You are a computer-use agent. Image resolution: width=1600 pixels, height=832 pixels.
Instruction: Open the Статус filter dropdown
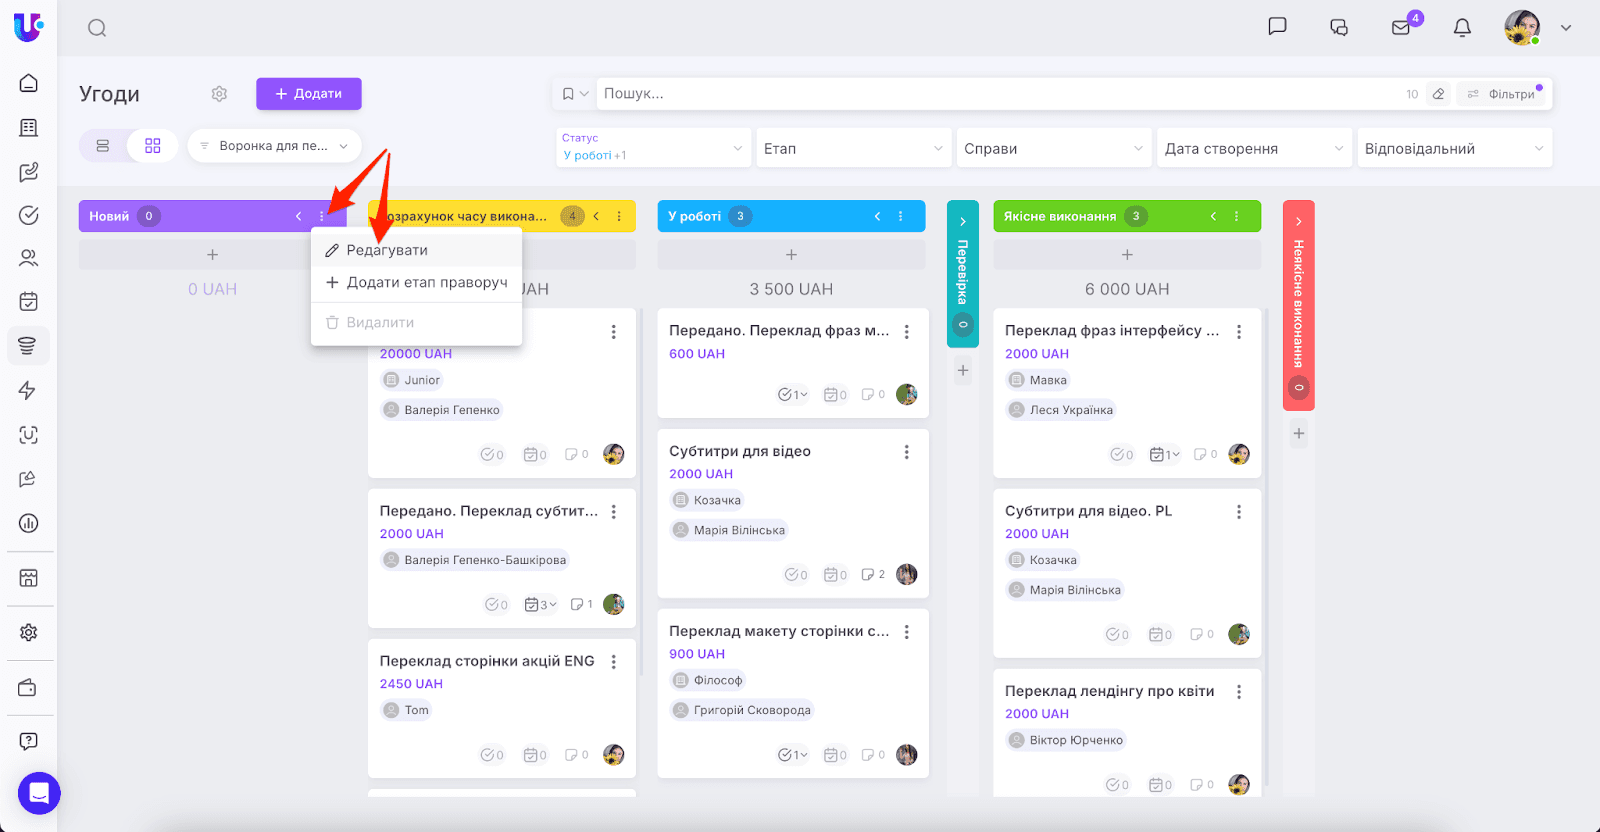(x=654, y=147)
